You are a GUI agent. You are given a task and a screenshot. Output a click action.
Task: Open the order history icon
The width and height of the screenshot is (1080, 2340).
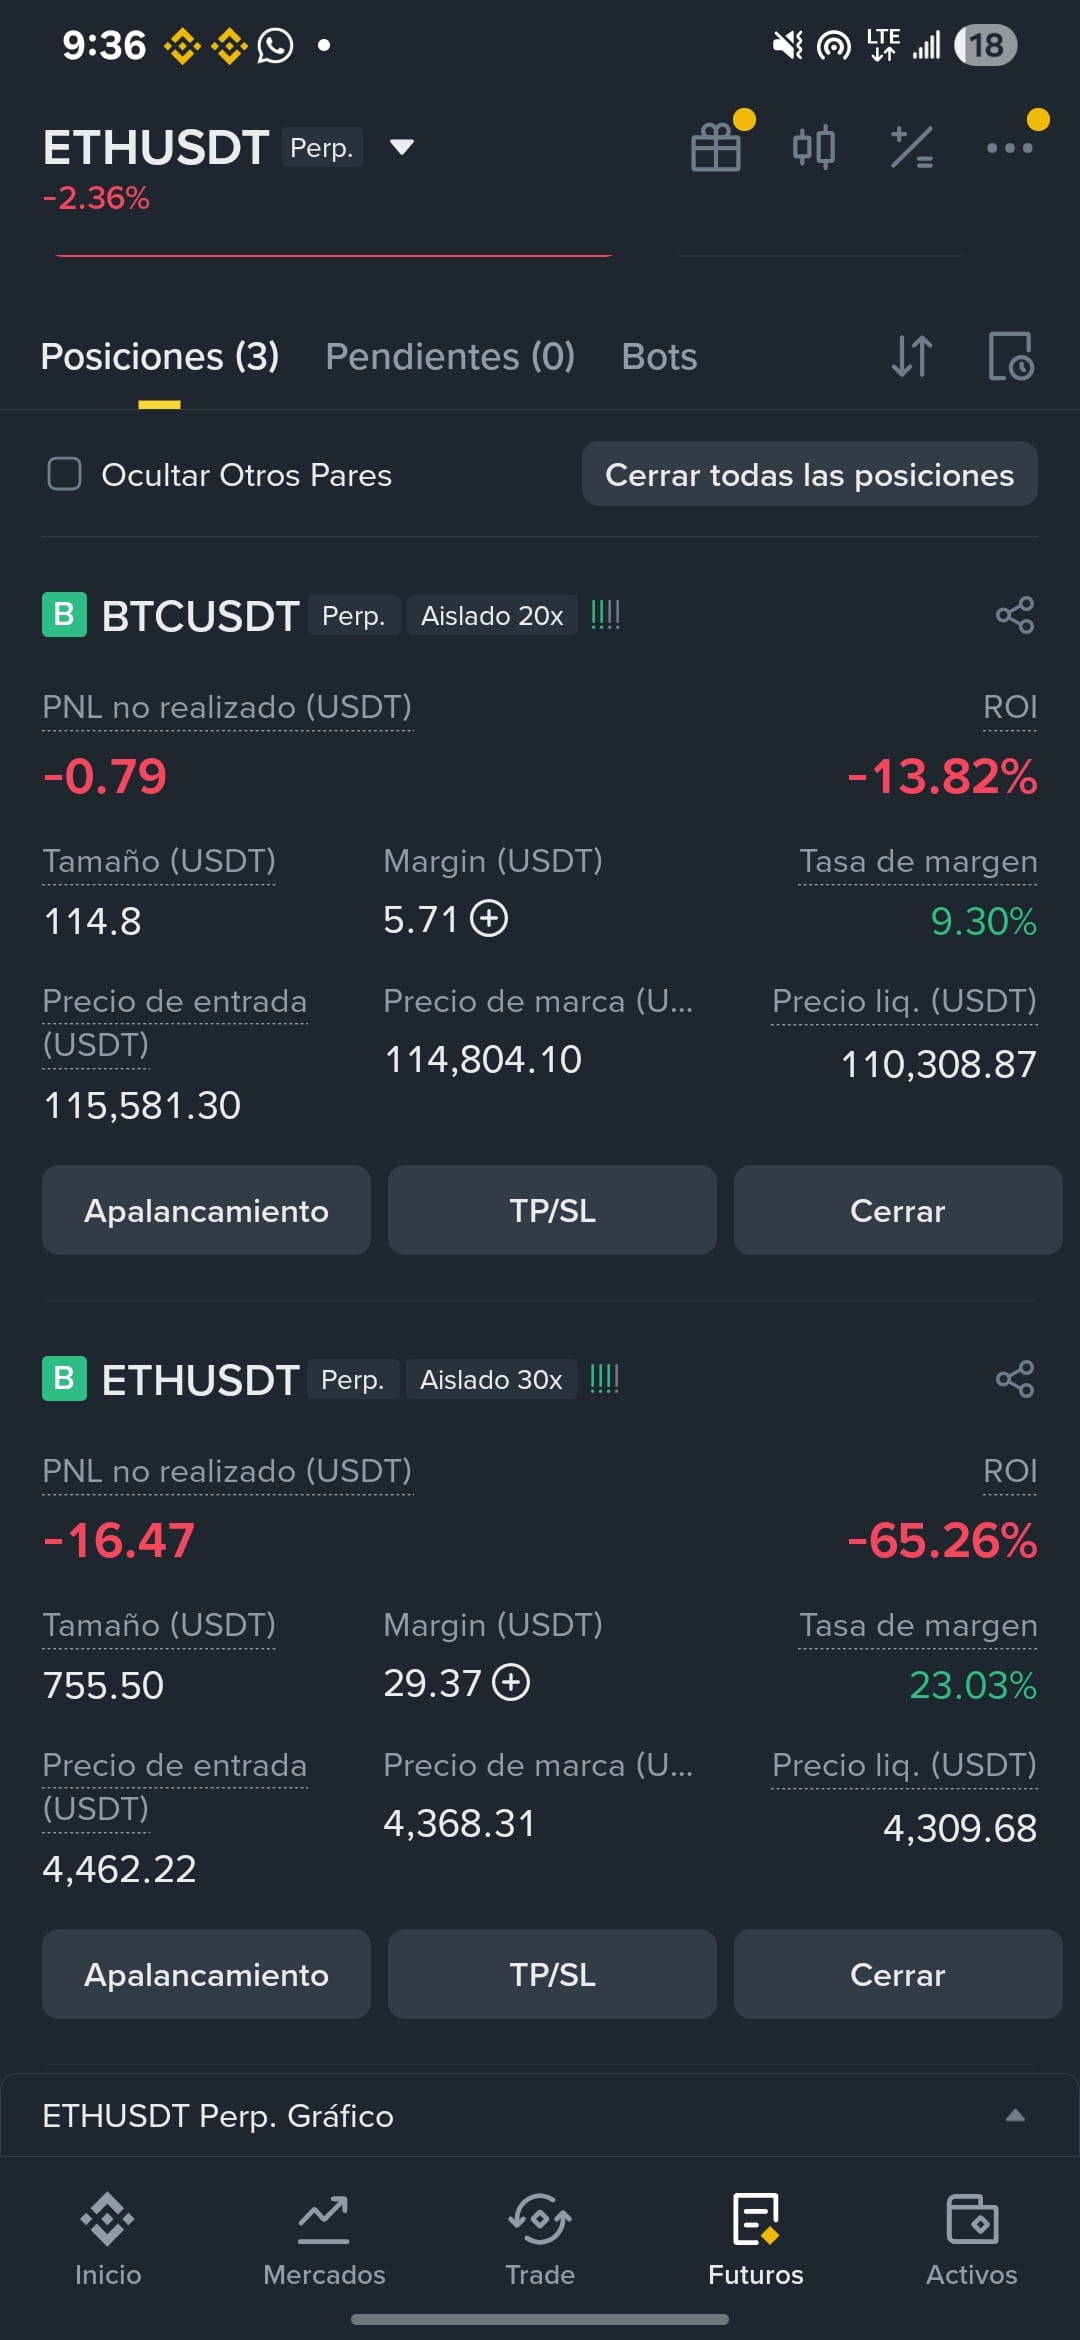pos(1010,356)
